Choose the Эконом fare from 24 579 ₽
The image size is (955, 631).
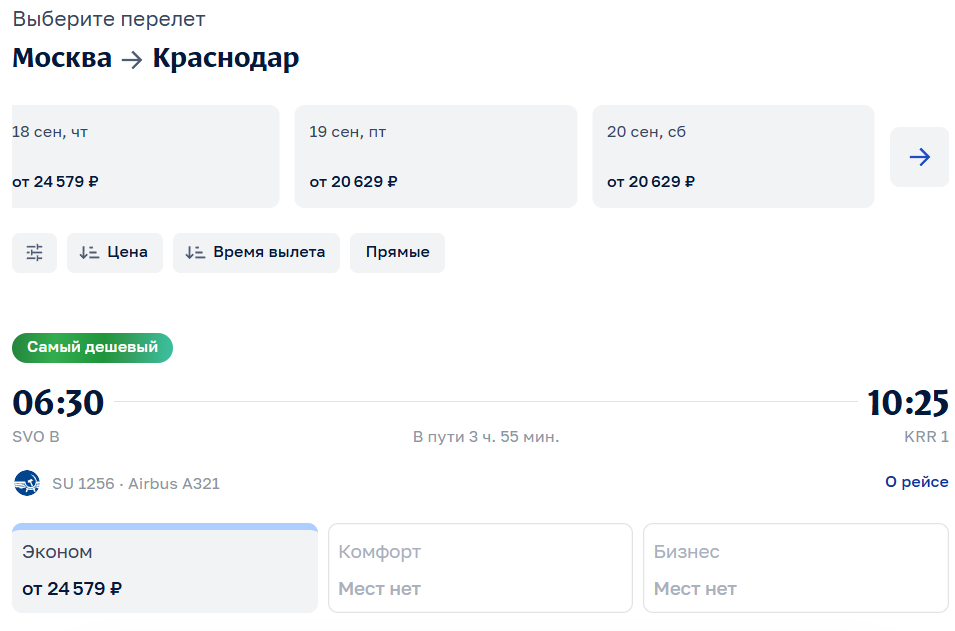click(x=165, y=569)
